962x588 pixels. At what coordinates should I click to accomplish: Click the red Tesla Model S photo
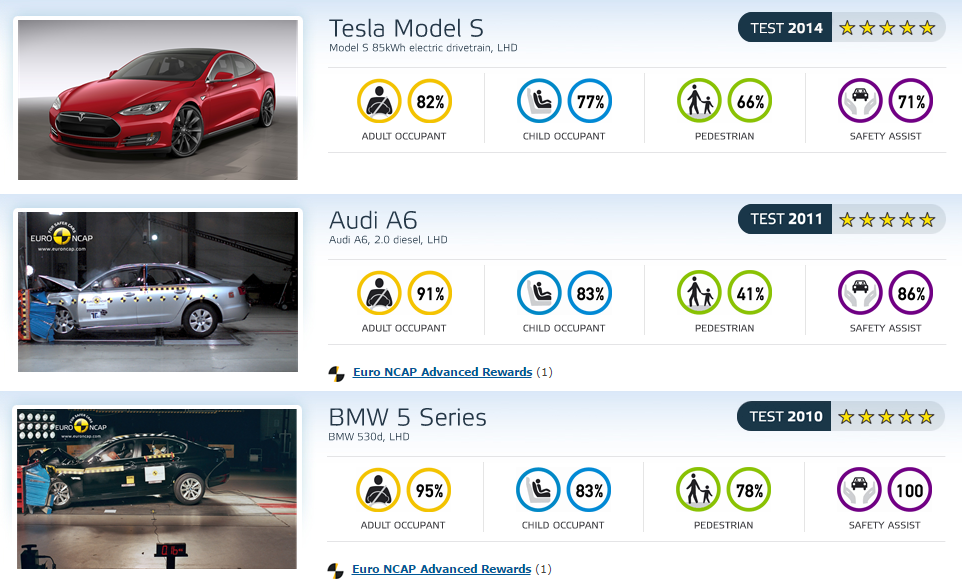coord(158,99)
